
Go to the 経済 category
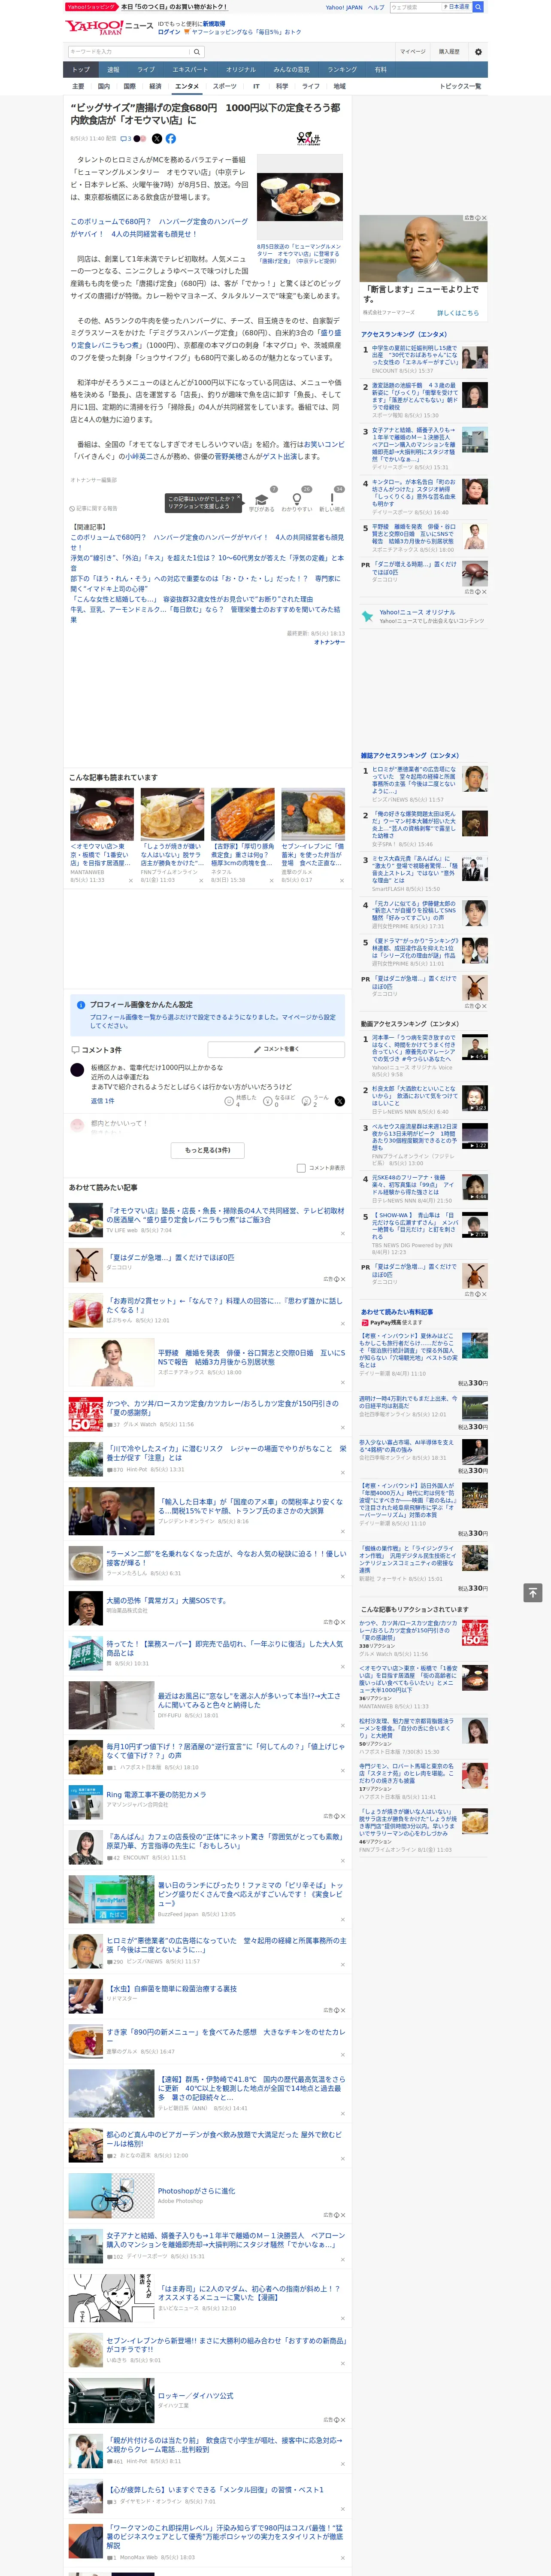pos(155,86)
